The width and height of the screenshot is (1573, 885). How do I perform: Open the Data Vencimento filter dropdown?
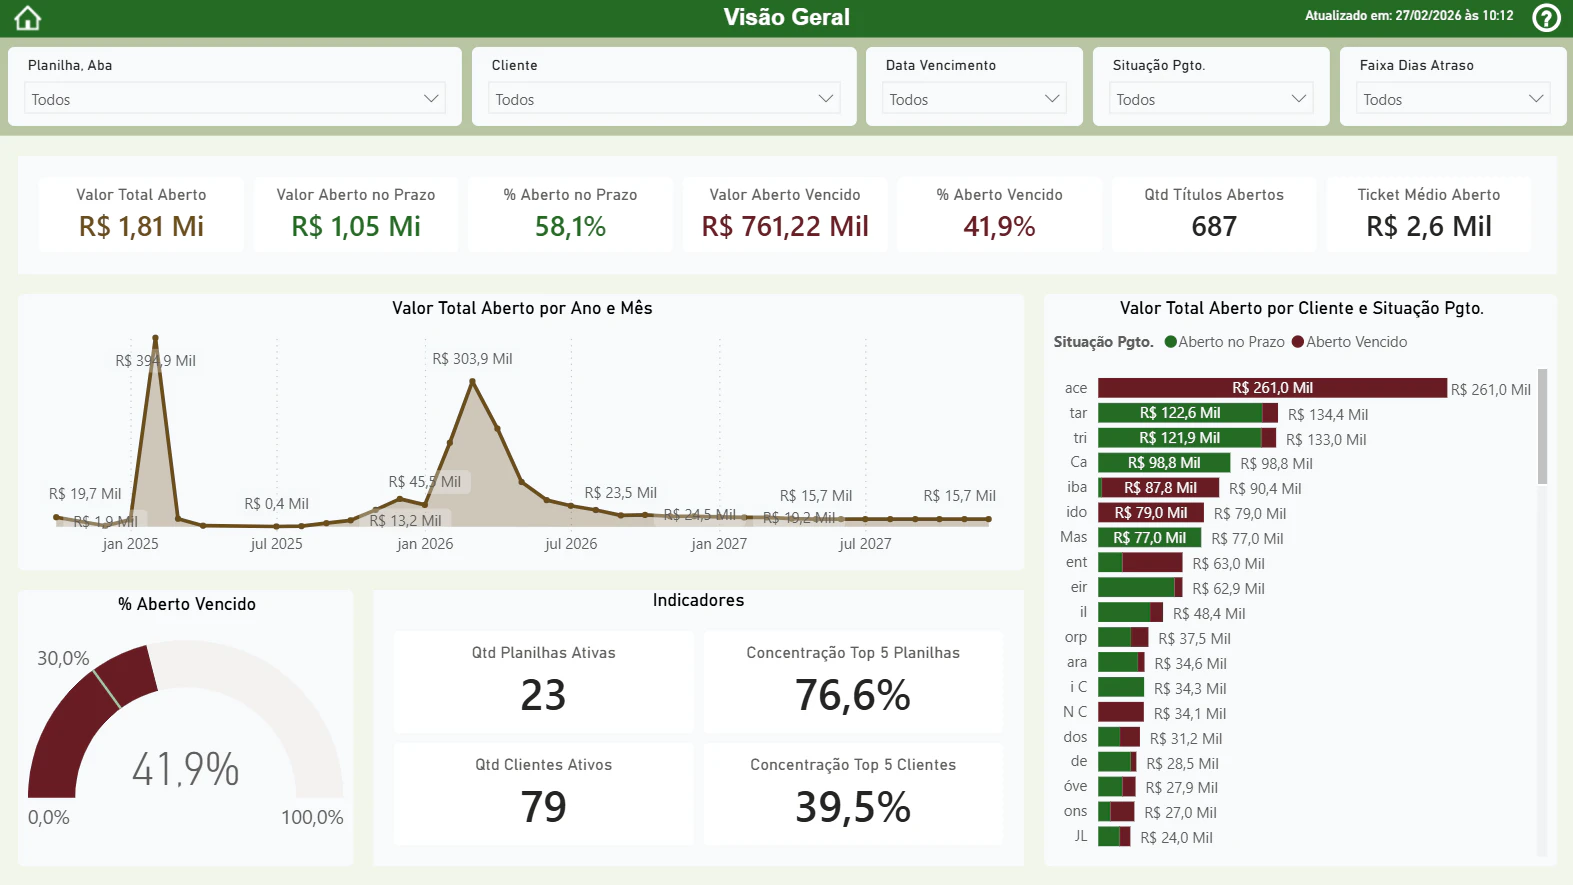point(974,99)
